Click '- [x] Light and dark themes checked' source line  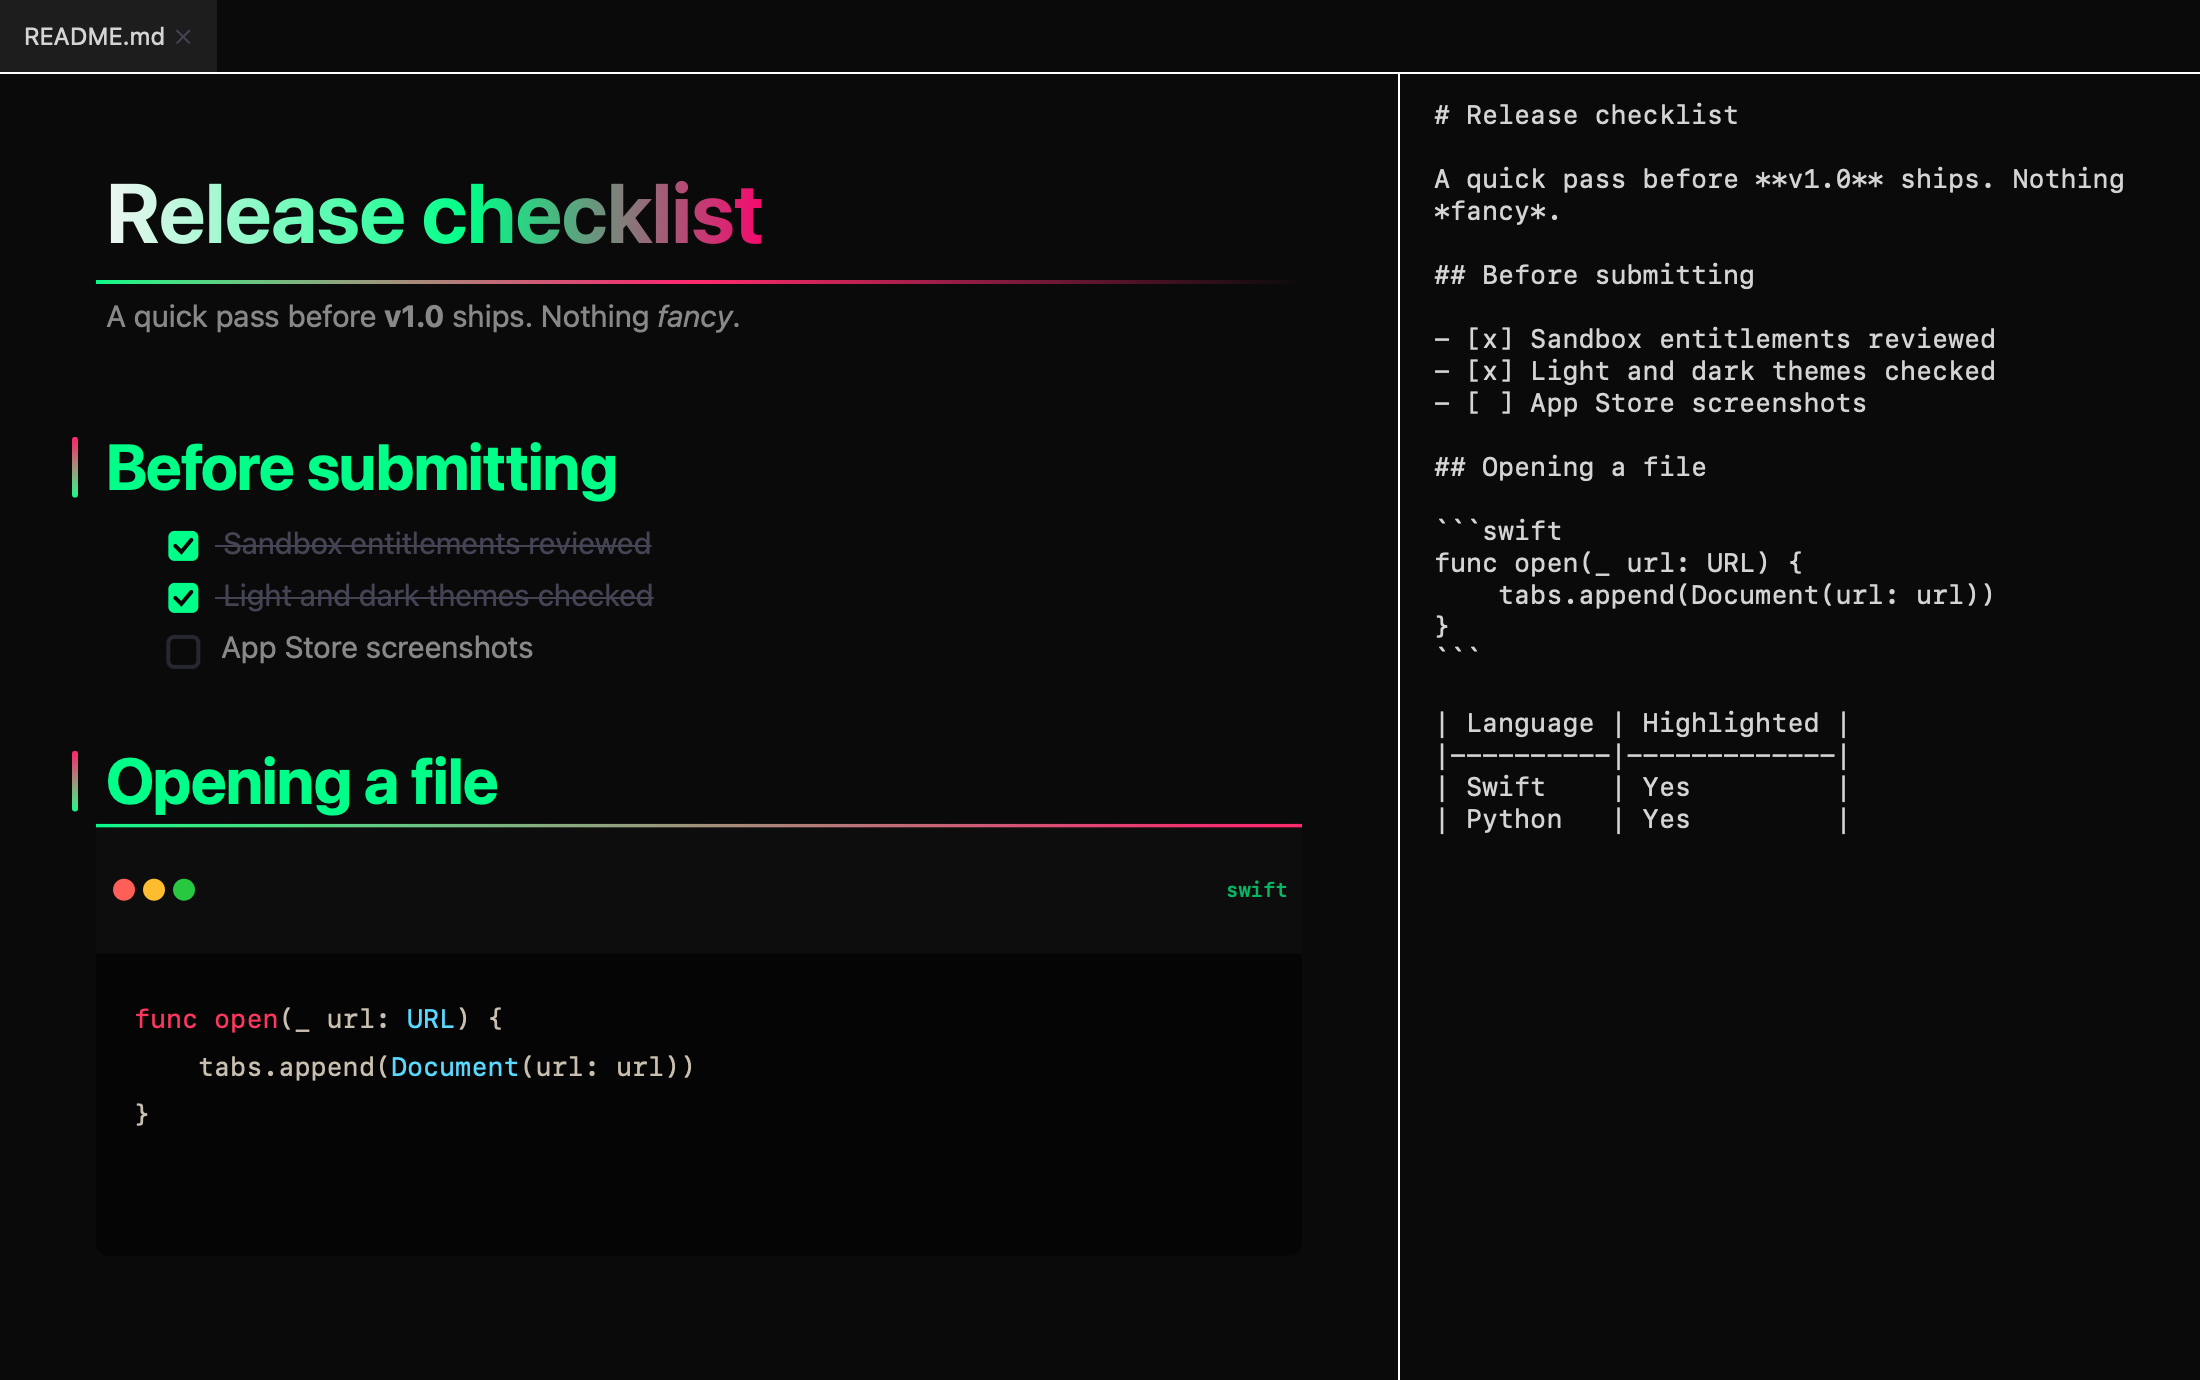1714,371
